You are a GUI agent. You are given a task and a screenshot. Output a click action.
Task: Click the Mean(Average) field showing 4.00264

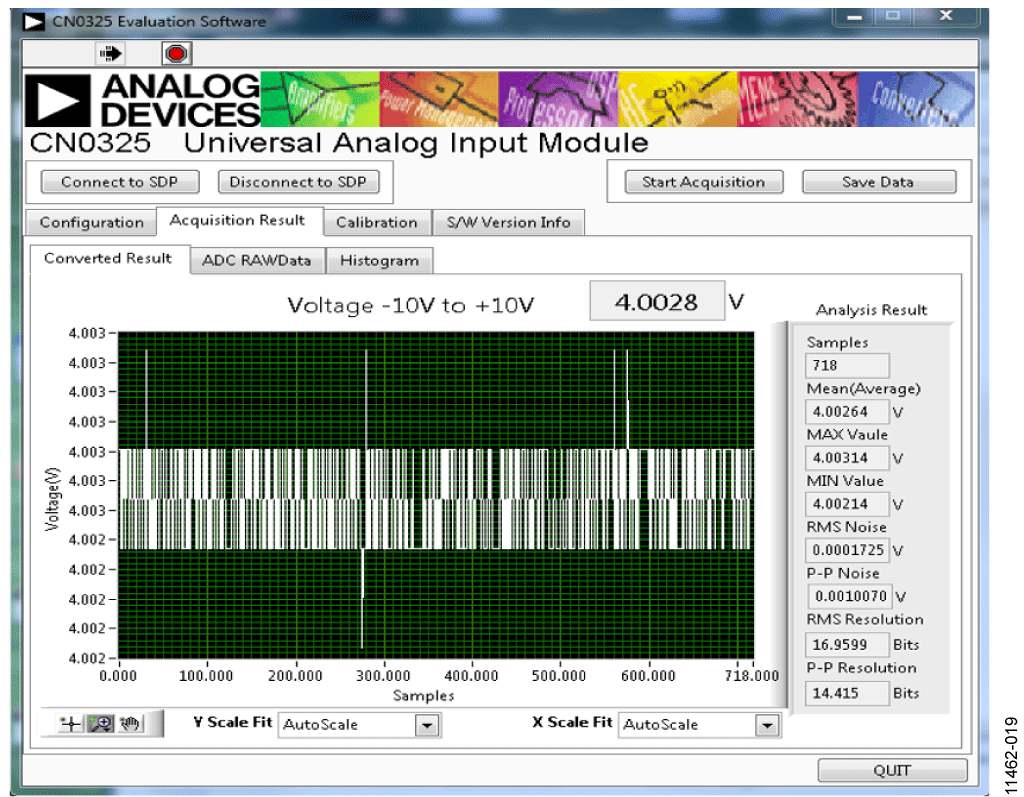(x=847, y=412)
